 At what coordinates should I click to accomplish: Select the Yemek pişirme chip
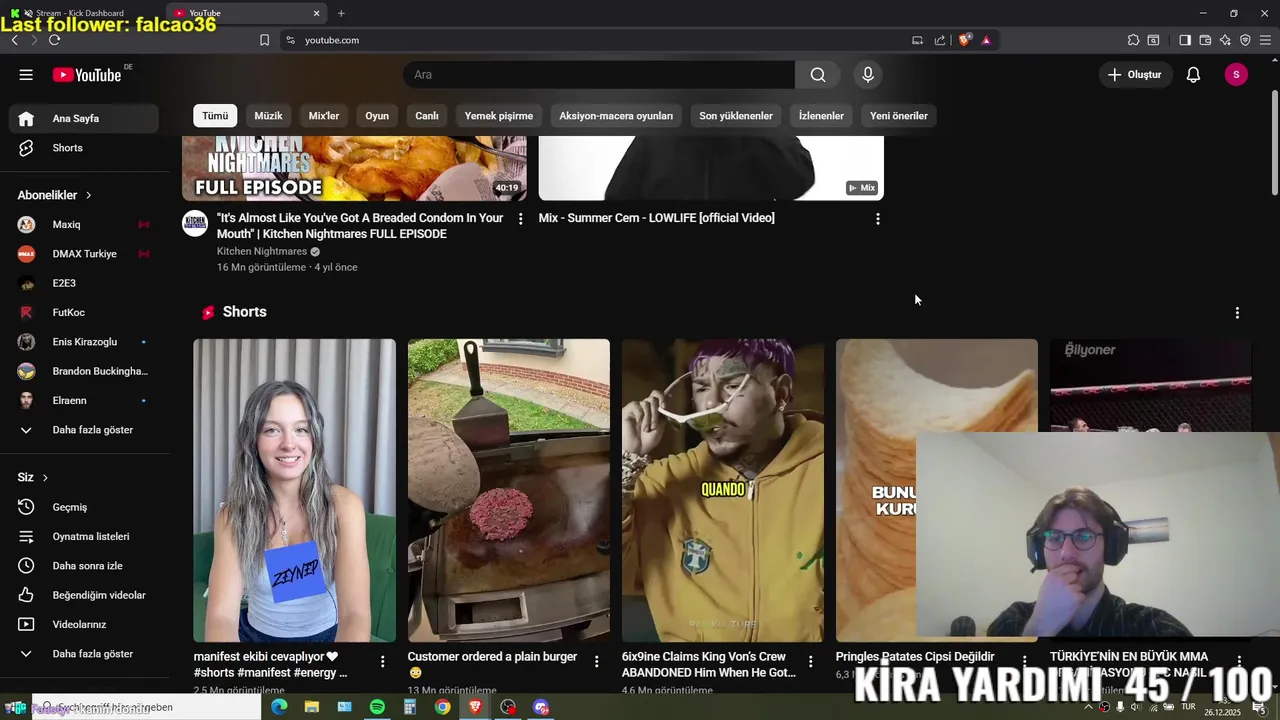pyautogui.click(x=499, y=116)
